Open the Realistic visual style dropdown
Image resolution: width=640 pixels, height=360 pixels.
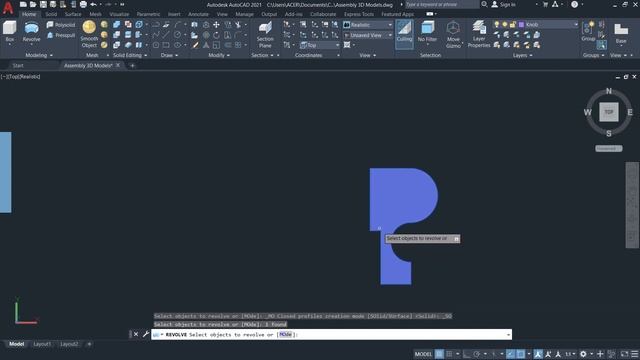[368, 25]
